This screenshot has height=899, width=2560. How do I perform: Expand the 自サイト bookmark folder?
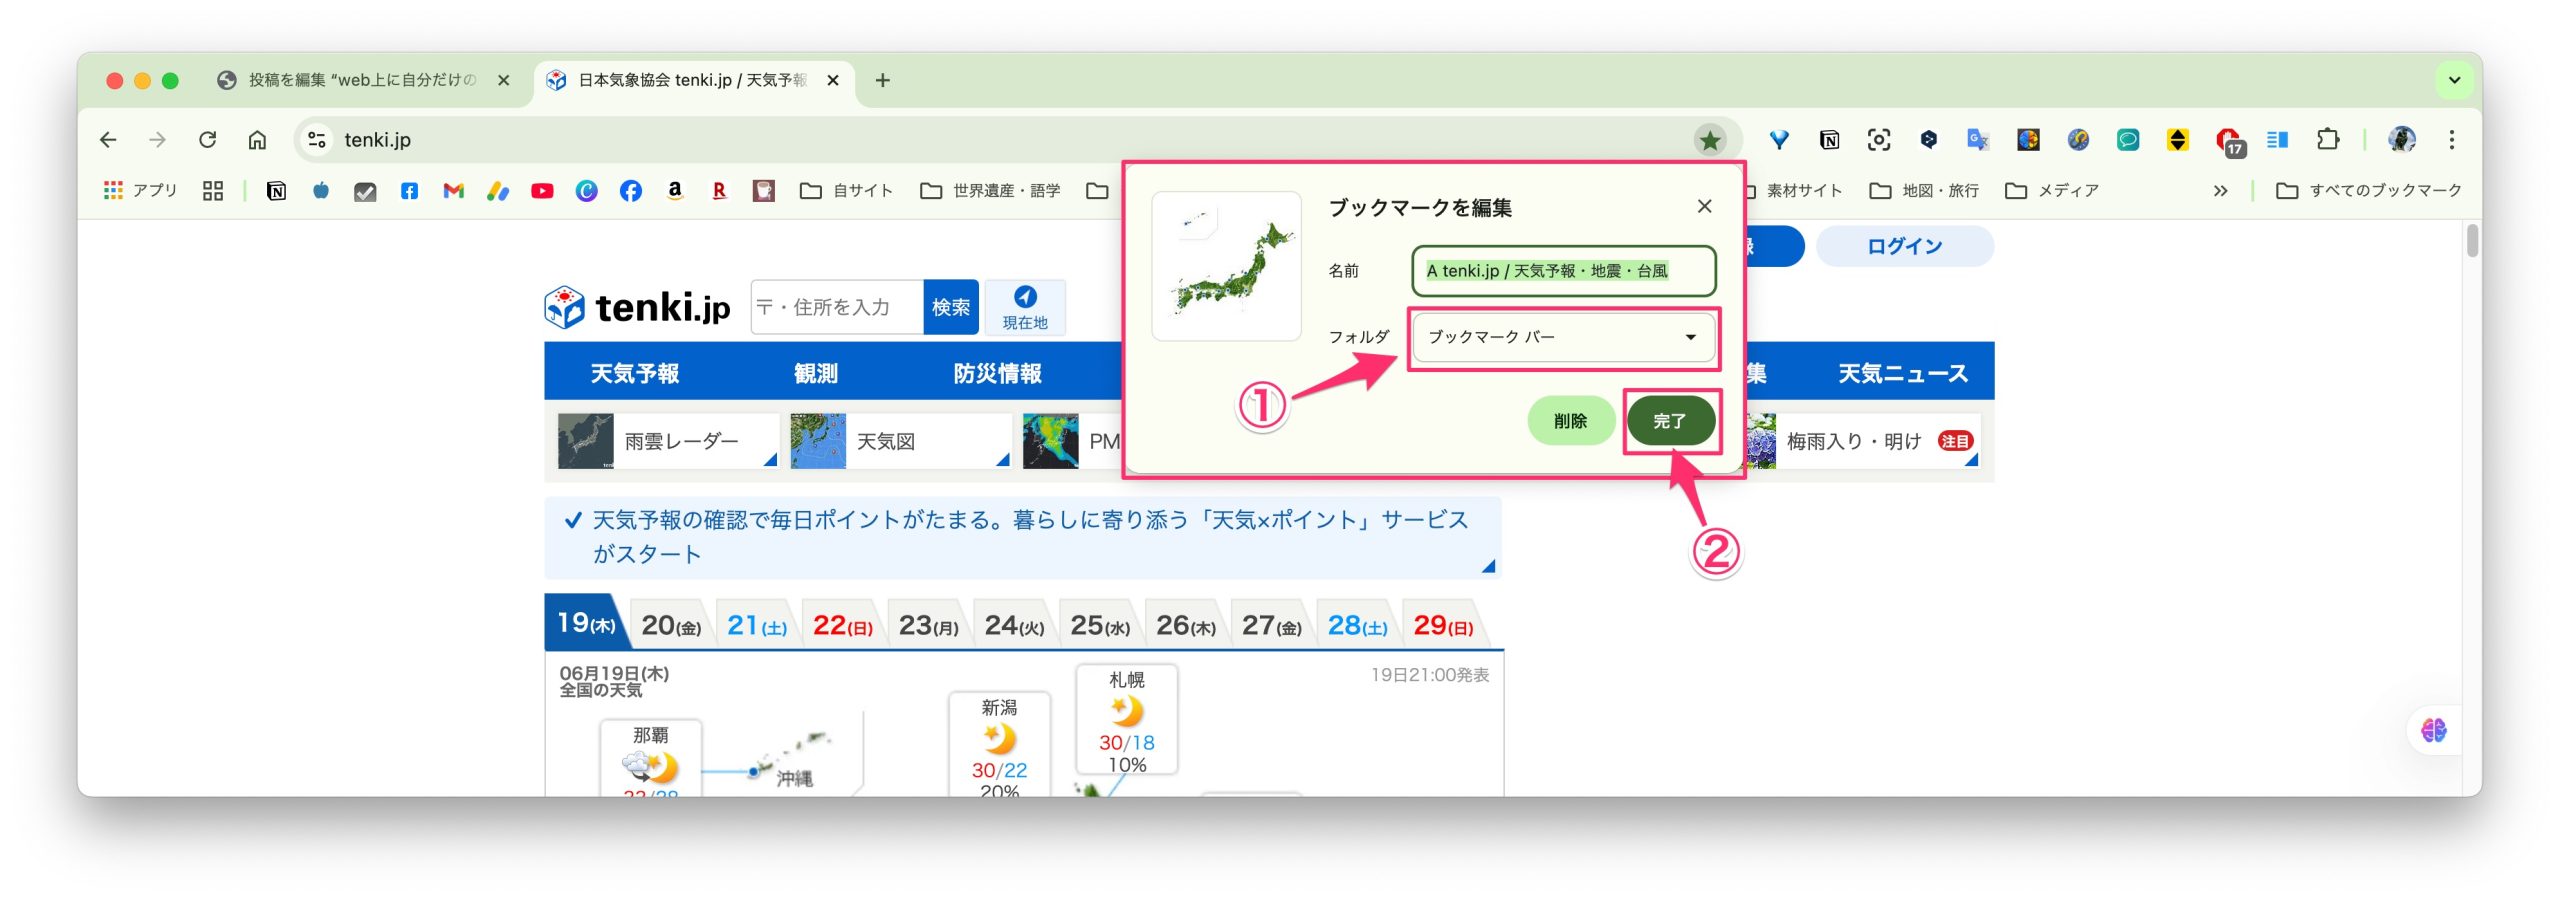coord(846,190)
